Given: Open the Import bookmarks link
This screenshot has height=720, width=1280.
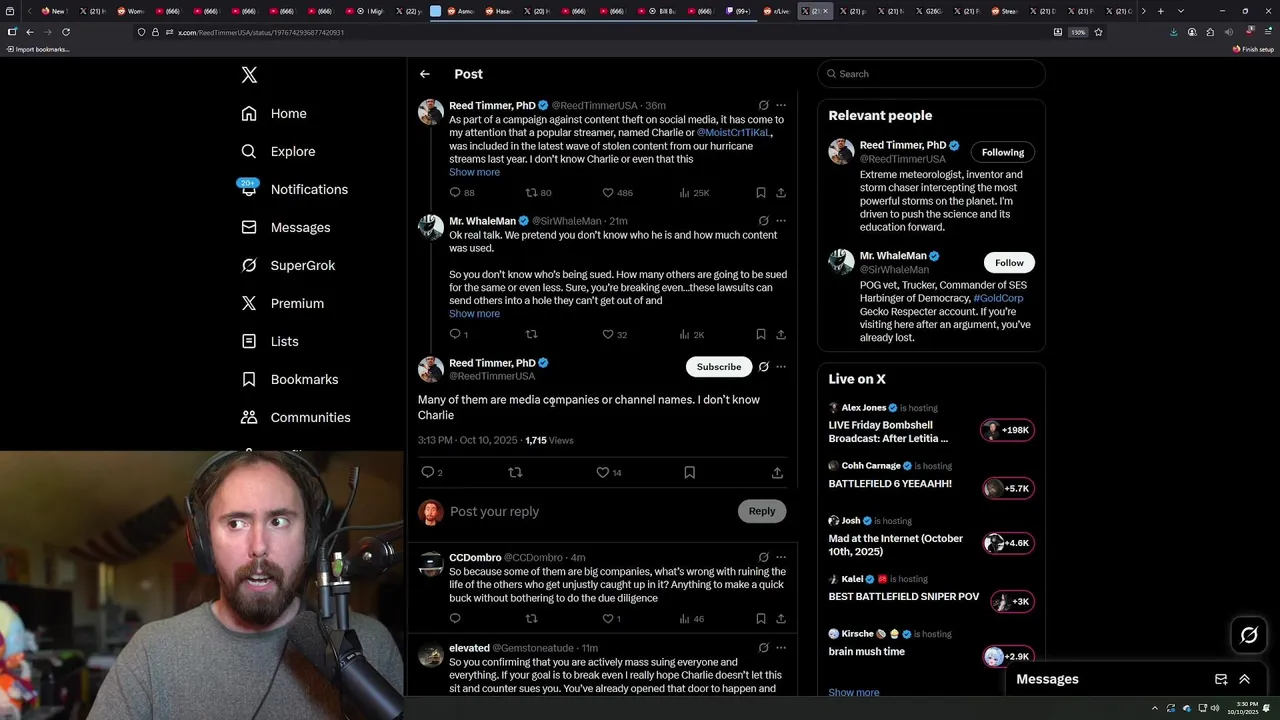Looking at the screenshot, I should click(x=38, y=49).
